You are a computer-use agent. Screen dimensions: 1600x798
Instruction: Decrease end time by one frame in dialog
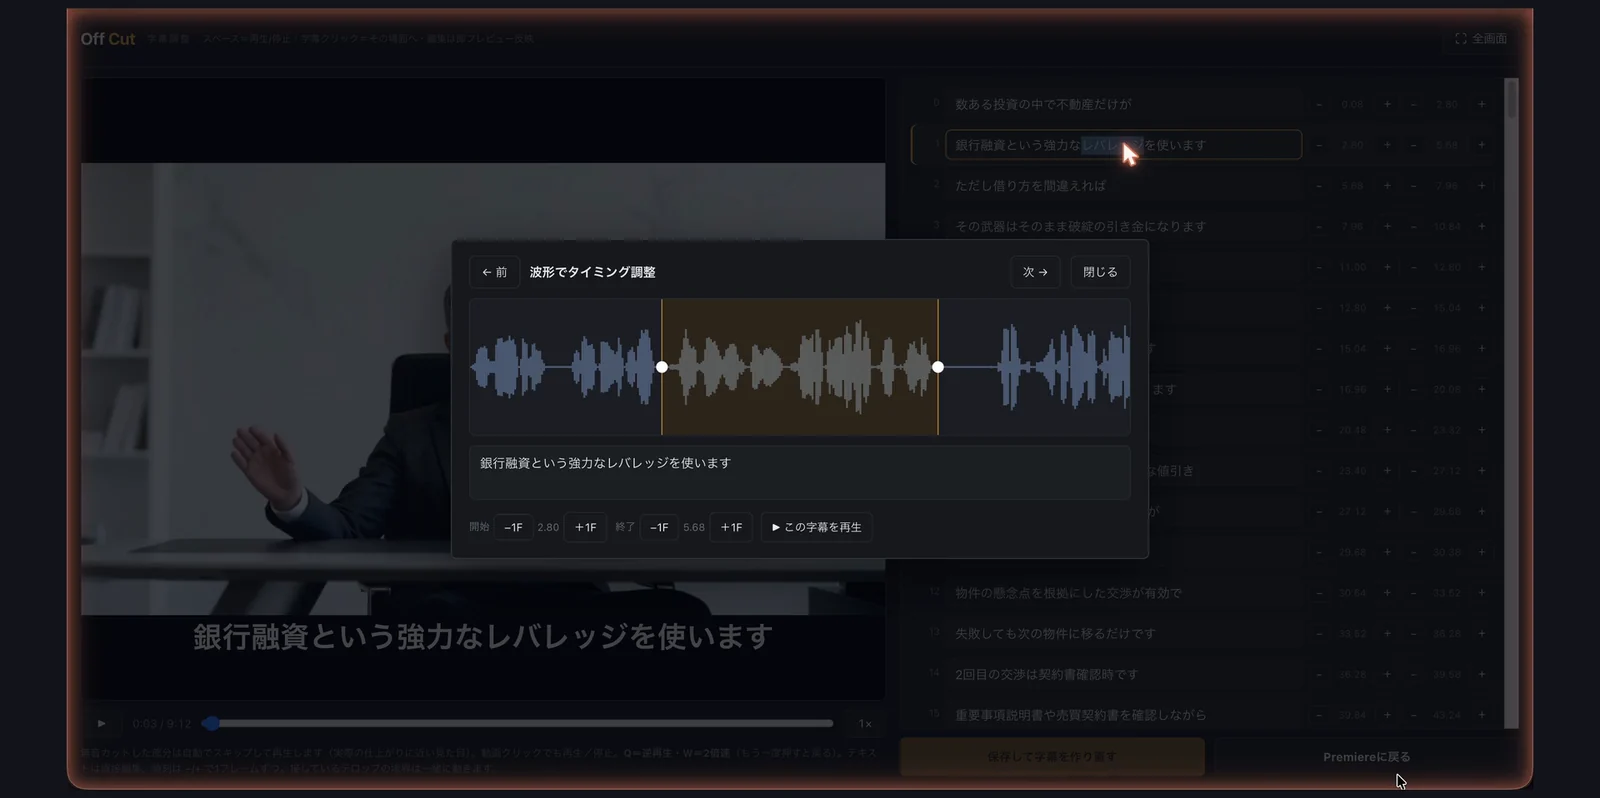(x=659, y=527)
